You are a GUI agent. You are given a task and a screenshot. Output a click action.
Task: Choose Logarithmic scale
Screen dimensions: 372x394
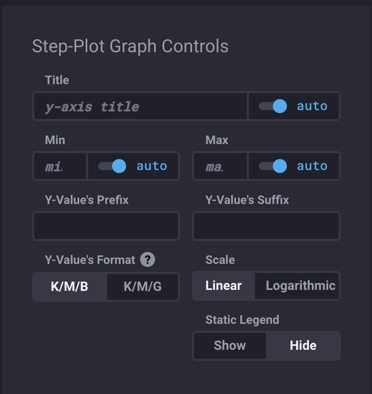297,286
